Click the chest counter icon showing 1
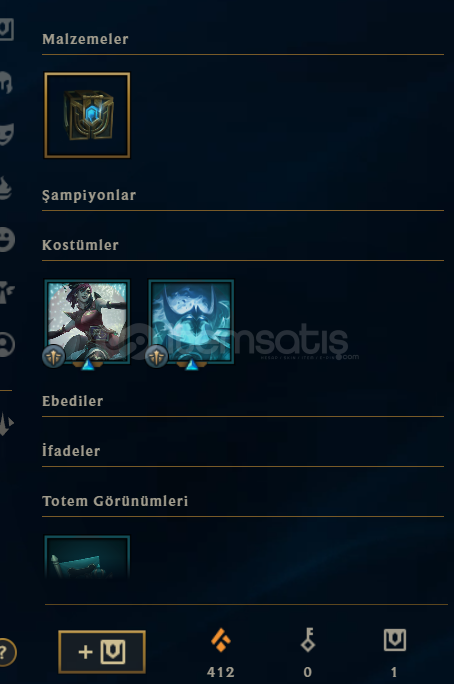The height and width of the screenshot is (684, 454). click(x=395, y=640)
